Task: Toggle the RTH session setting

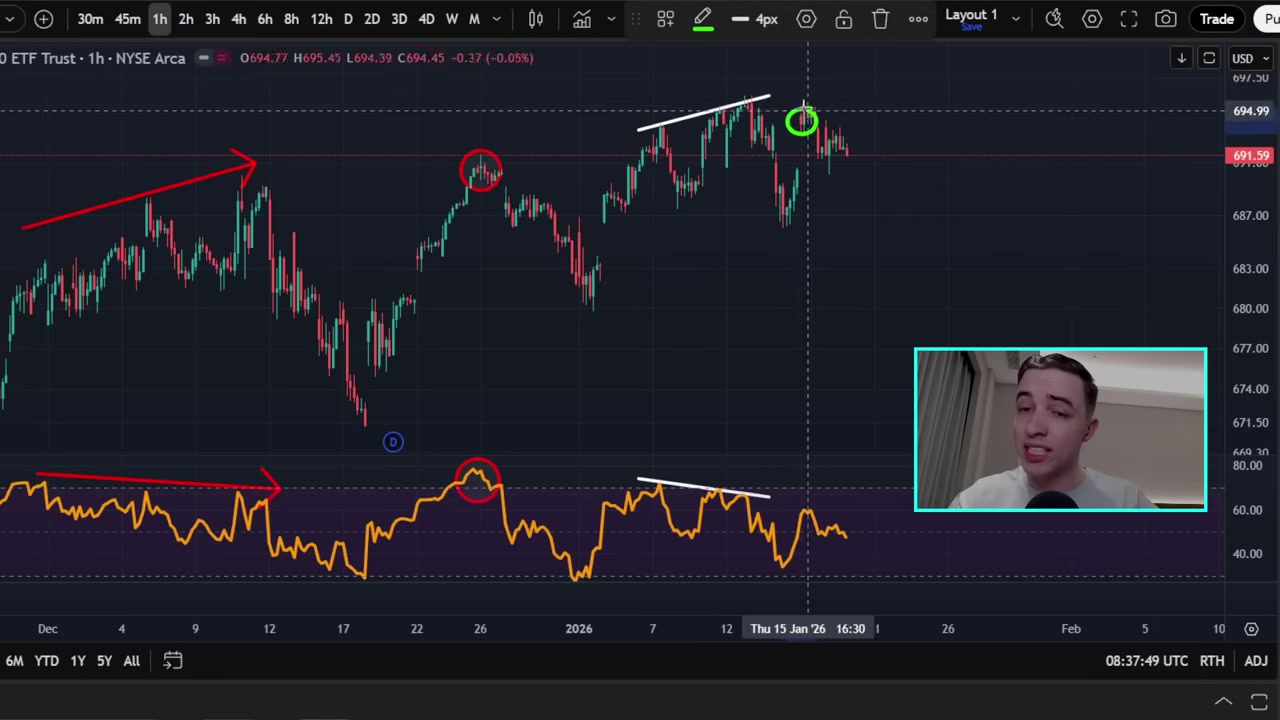Action: 1211,660
